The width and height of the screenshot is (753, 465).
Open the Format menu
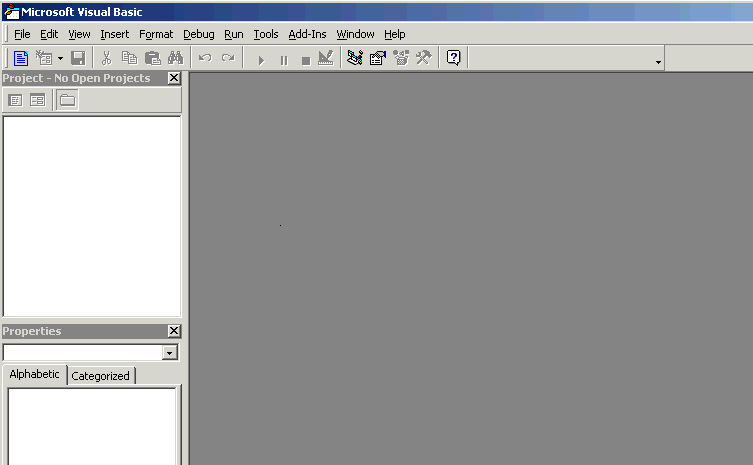(x=156, y=34)
